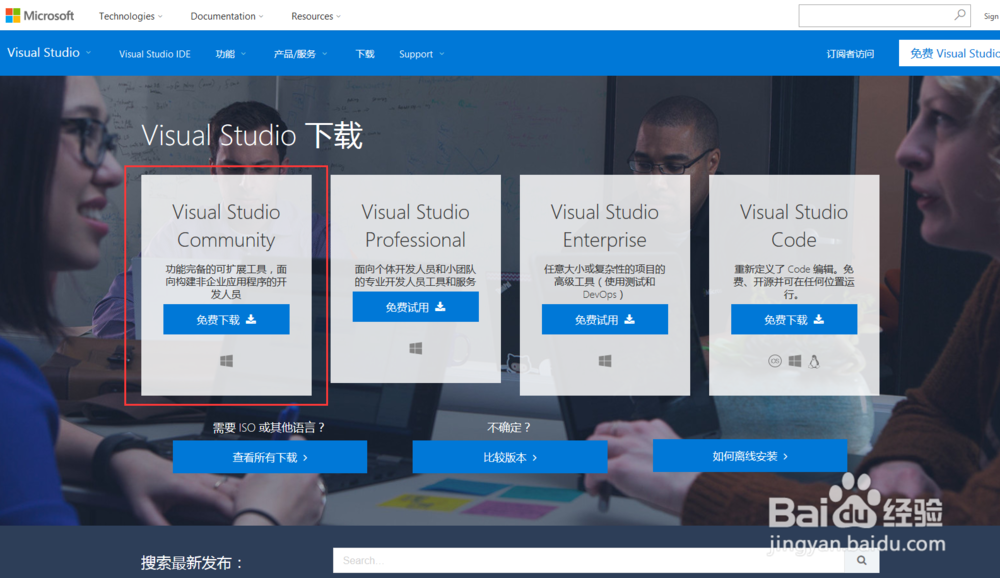This screenshot has width=1000, height=578.
Task: Click the Visual Studio Enterprise title
Action: coord(605,226)
